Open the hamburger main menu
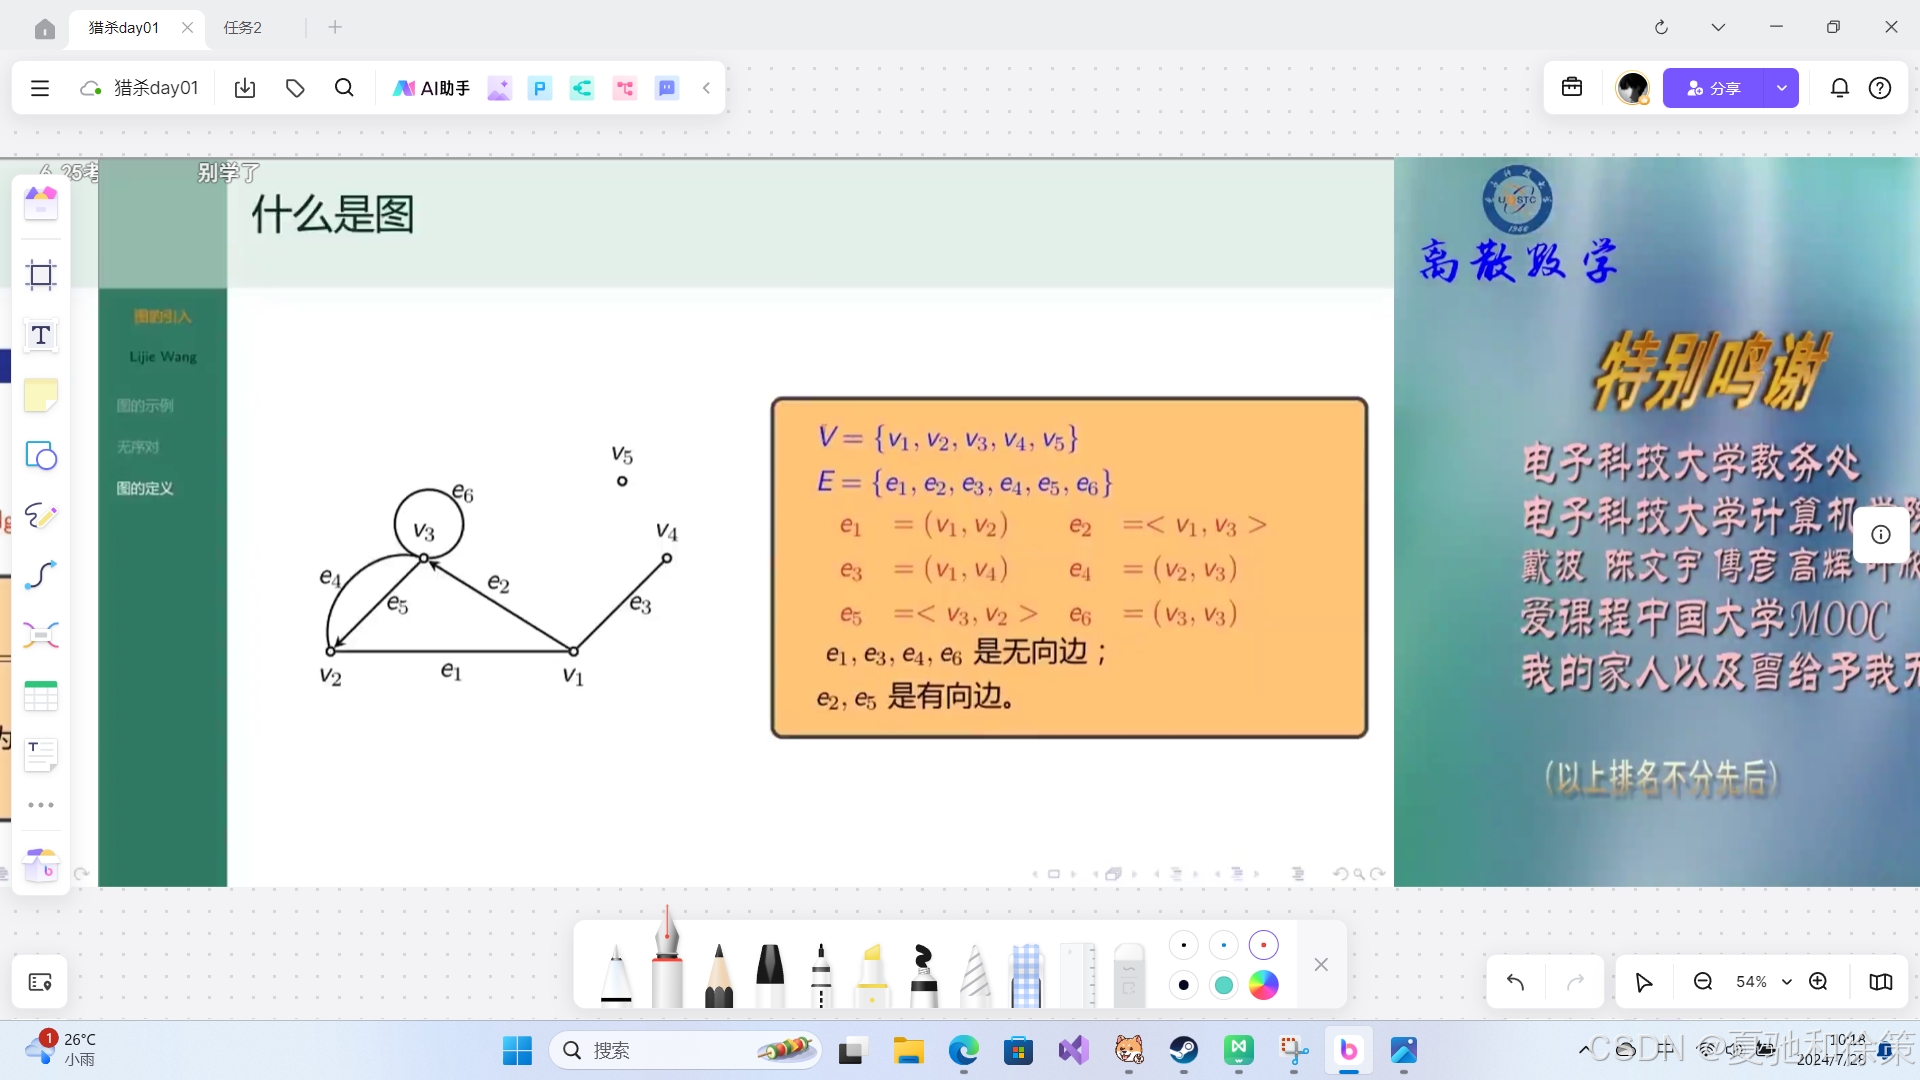Image resolution: width=1920 pixels, height=1080 pixels. point(40,88)
